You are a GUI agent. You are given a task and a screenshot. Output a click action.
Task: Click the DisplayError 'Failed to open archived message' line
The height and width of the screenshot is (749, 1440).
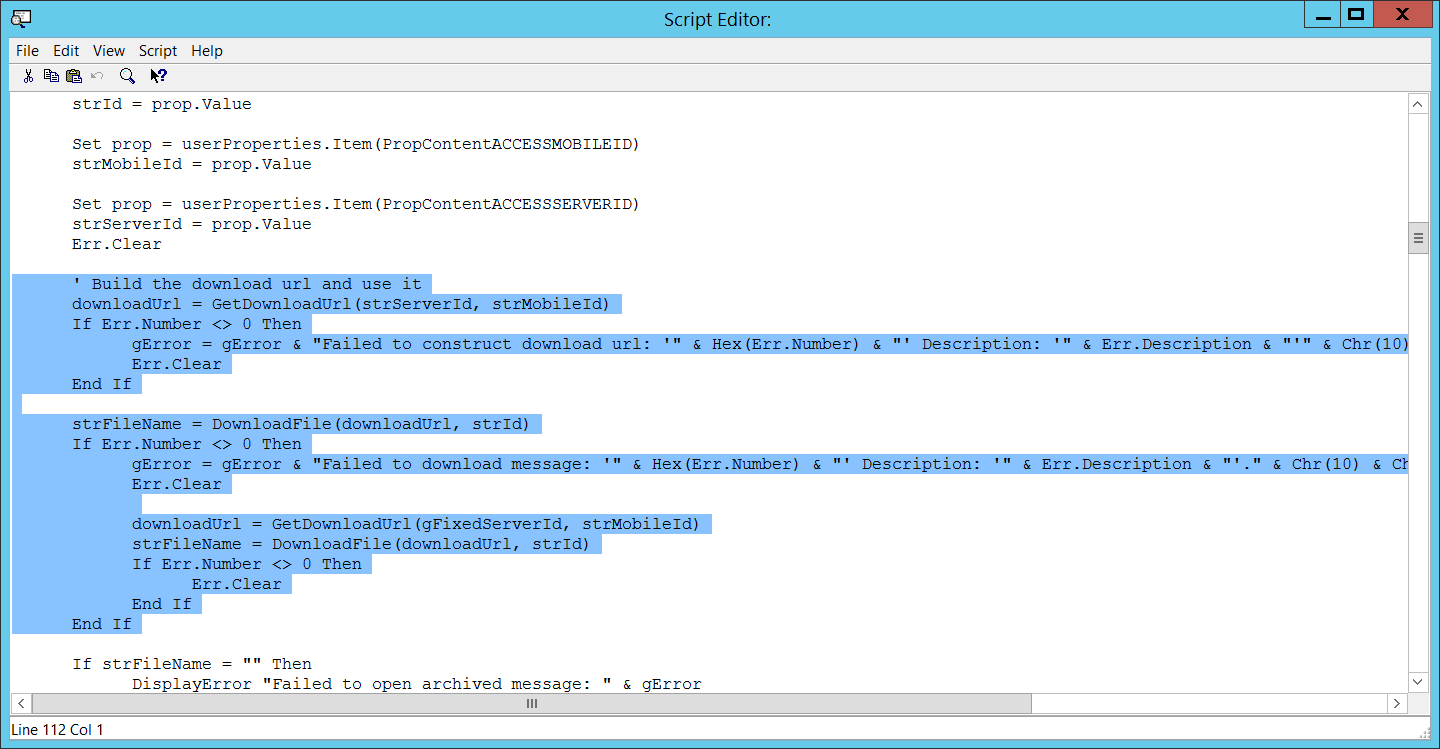tap(417, 684)
